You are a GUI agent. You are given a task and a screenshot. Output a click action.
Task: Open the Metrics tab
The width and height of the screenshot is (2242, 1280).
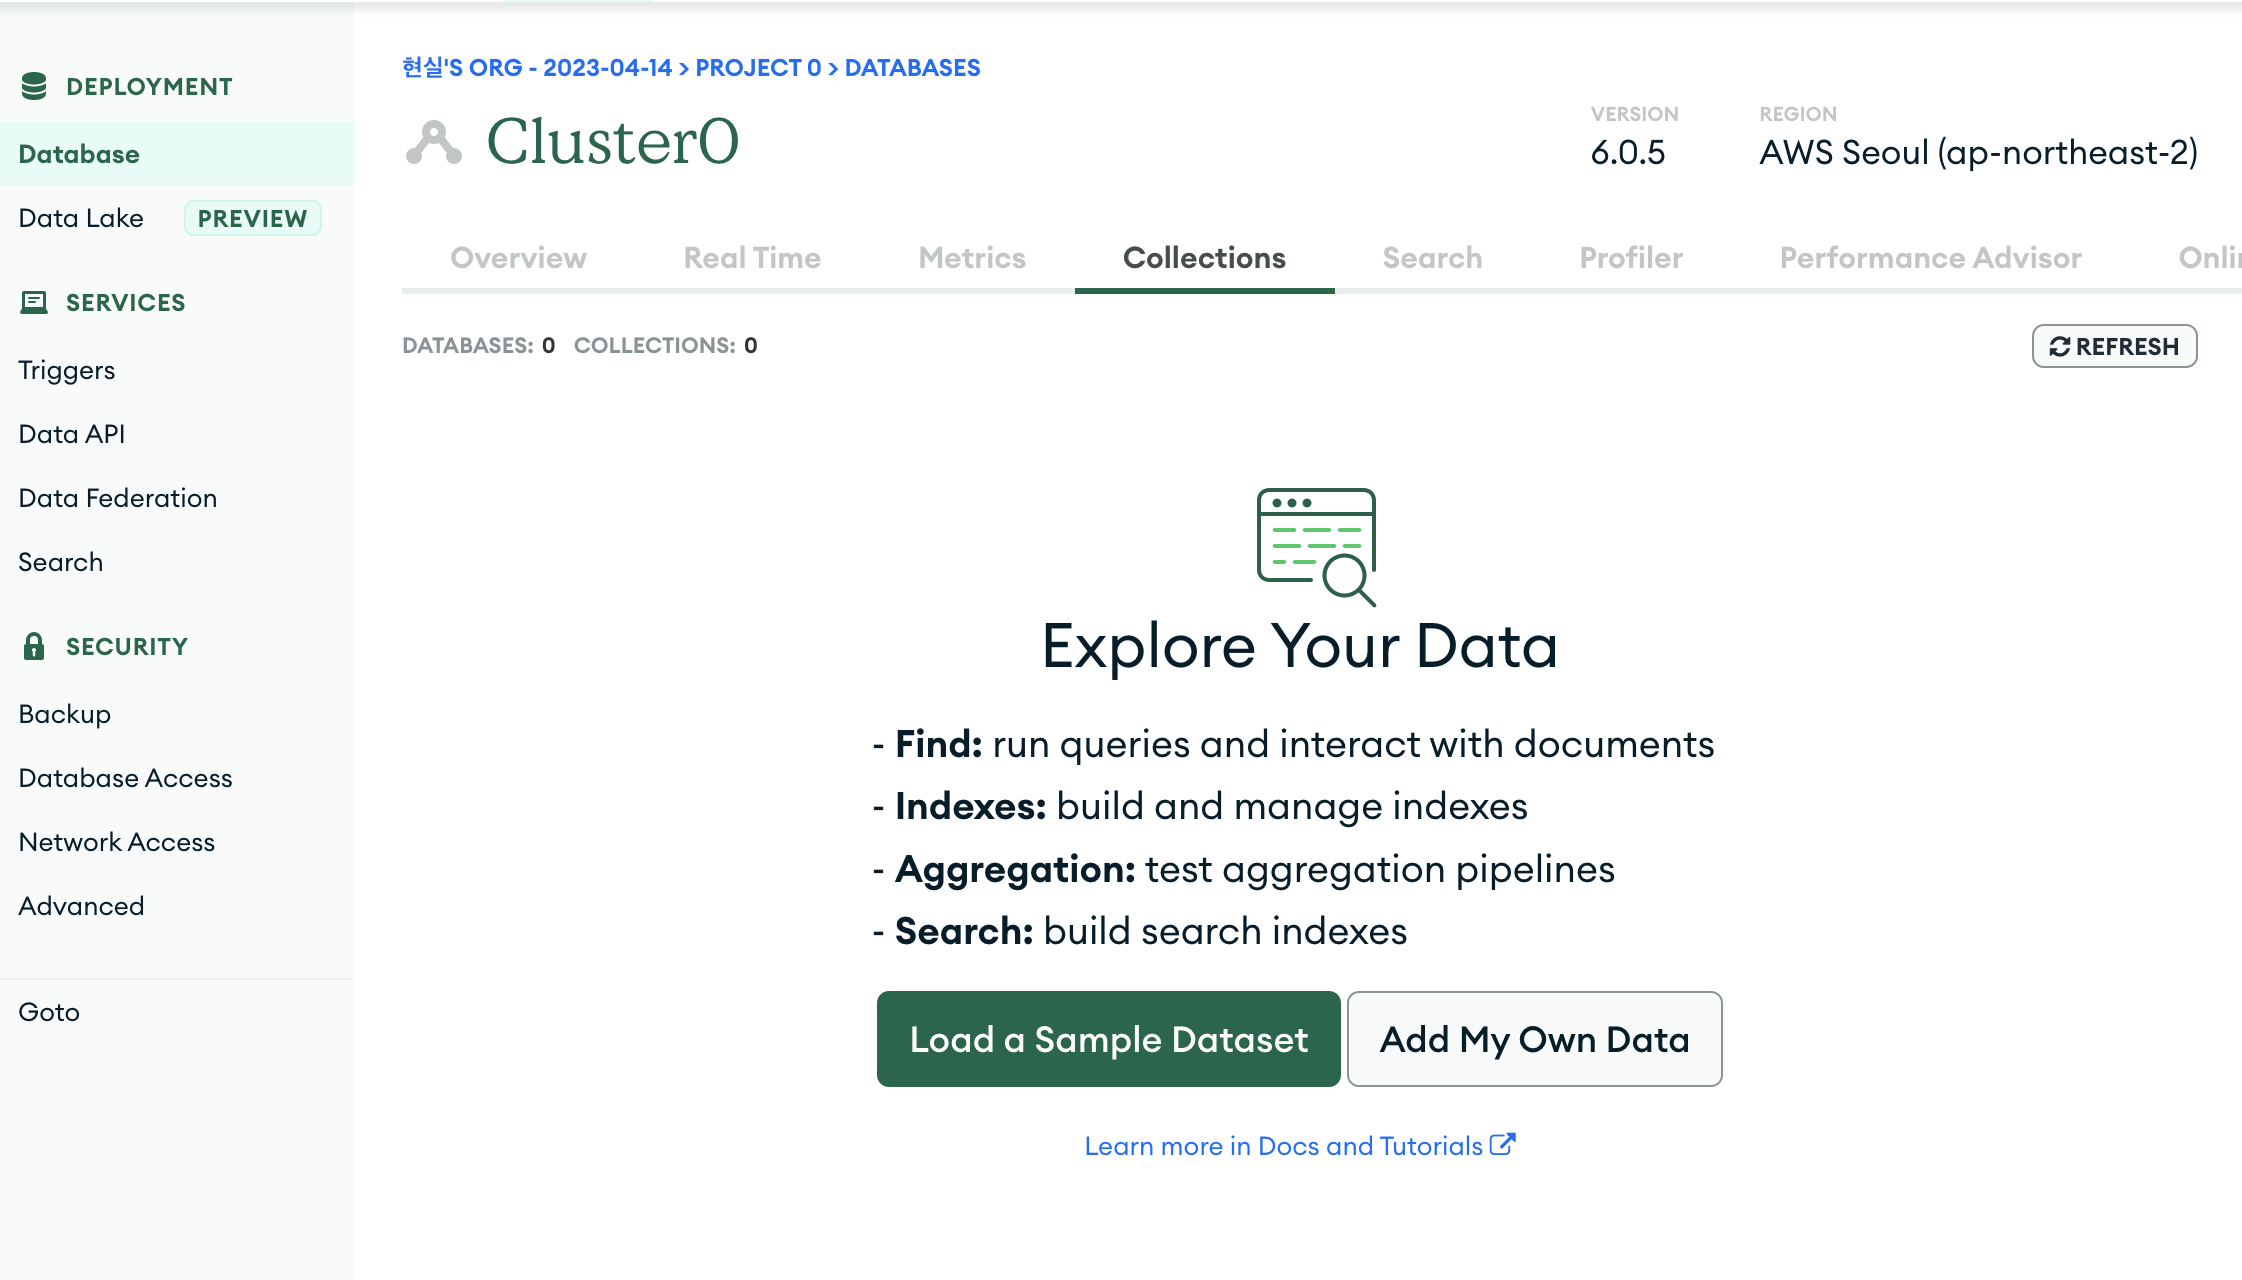point(972,258)
